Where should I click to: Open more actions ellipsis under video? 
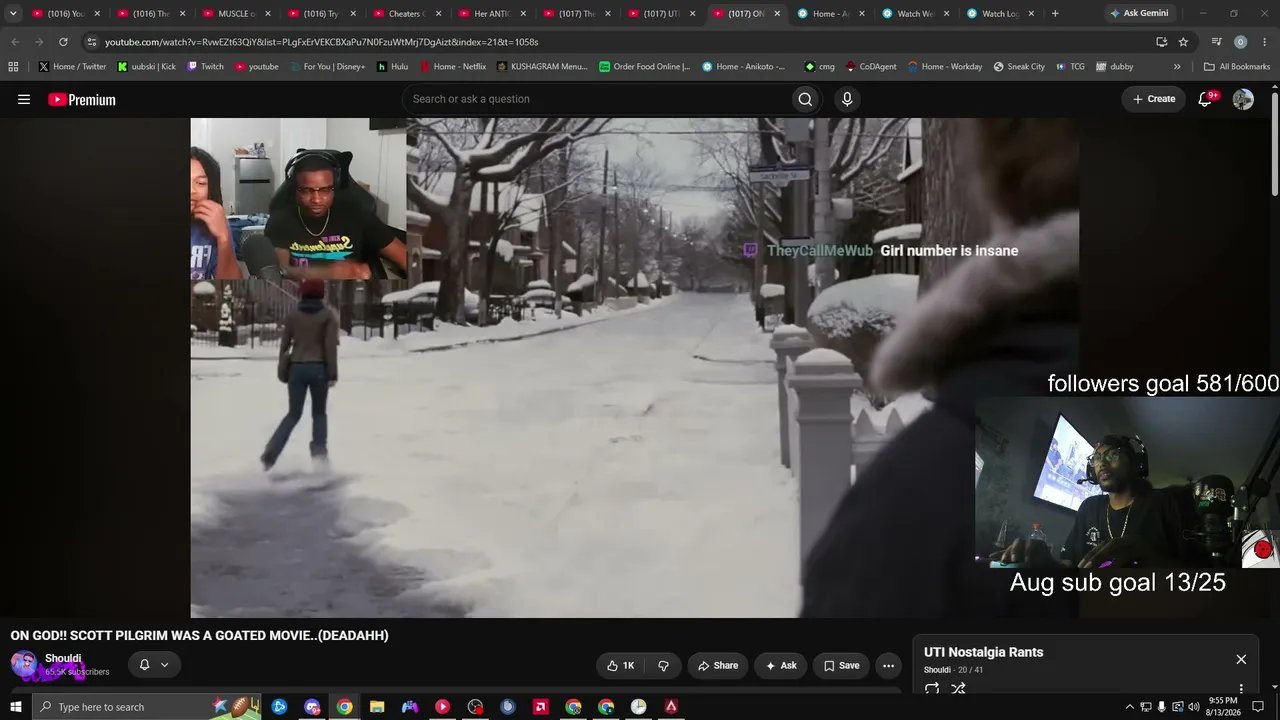coord(888,665)
